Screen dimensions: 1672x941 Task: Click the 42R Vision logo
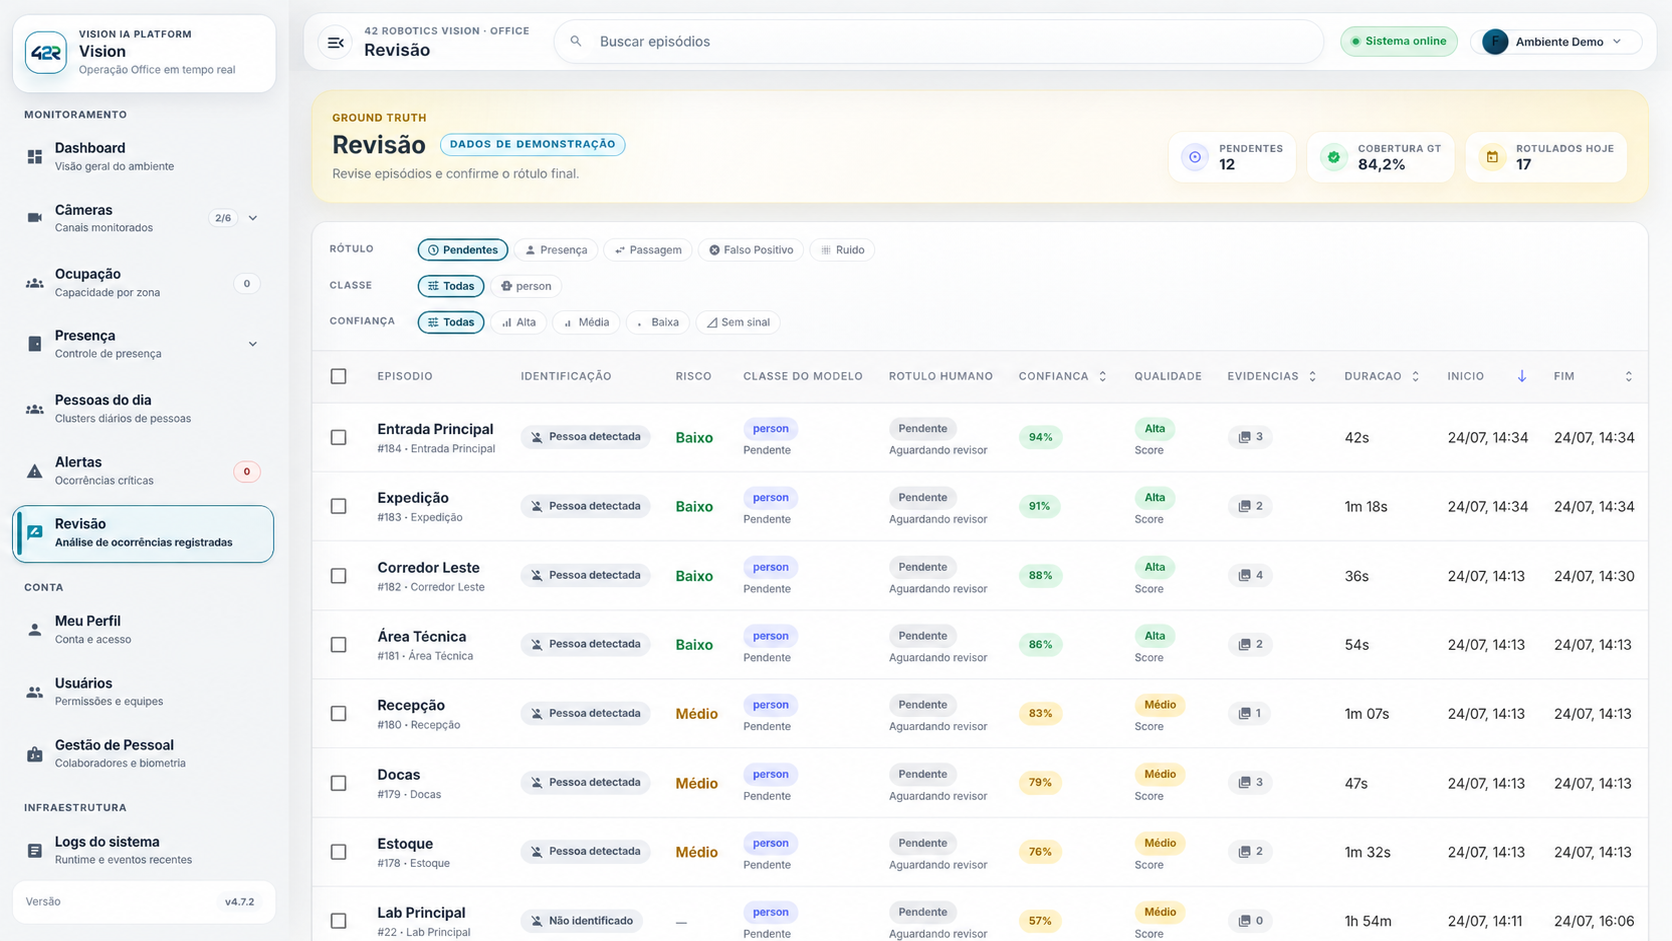pyautogui.click(x=46, y=52)
